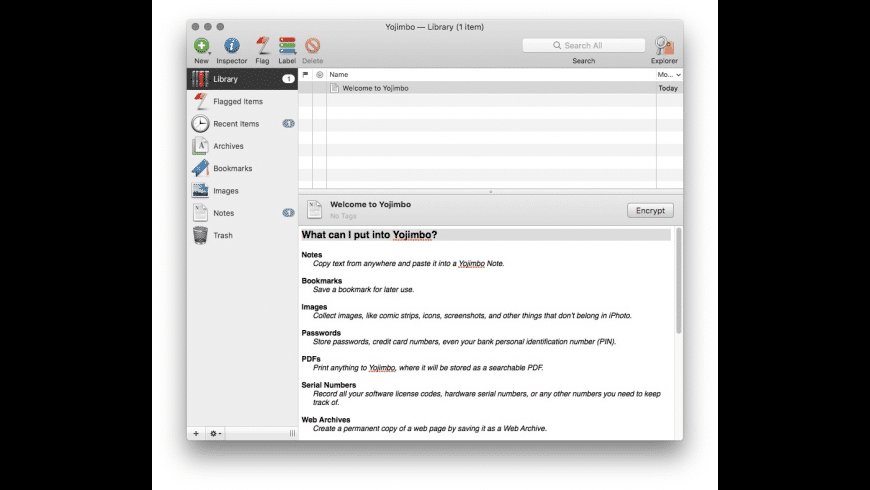The width and height of the screenshot is (870, 490).
Task: Open the Notes collection
Action: 242,213
